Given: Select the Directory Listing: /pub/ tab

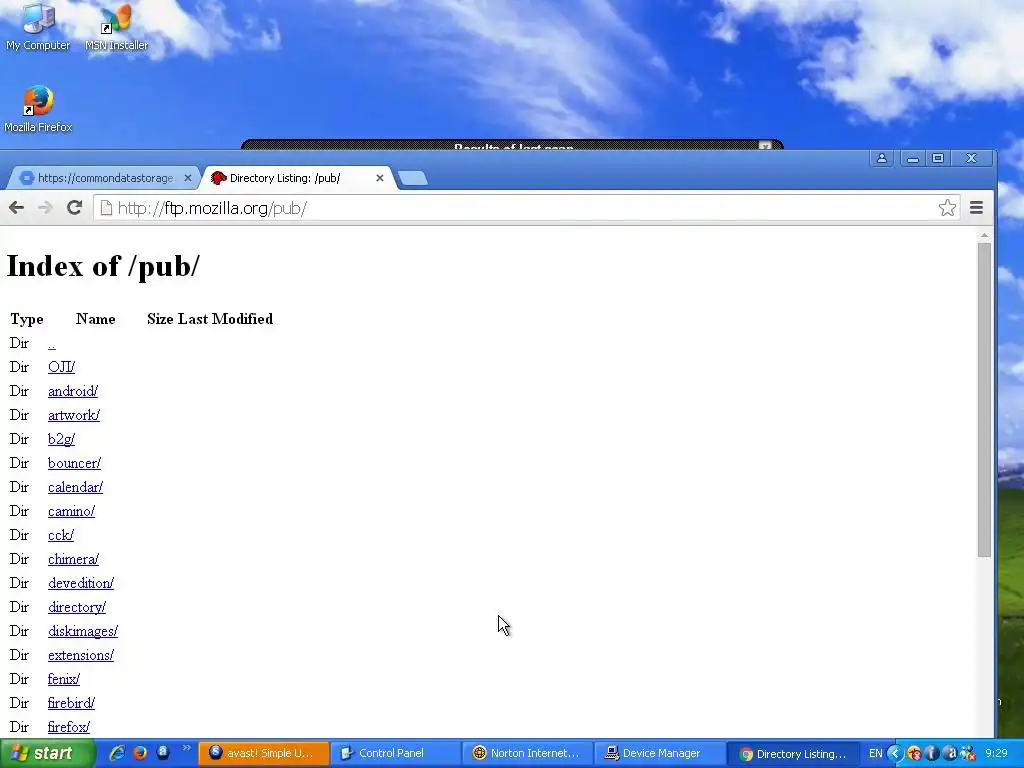Looking at the screenshot, I should (299, 178).
